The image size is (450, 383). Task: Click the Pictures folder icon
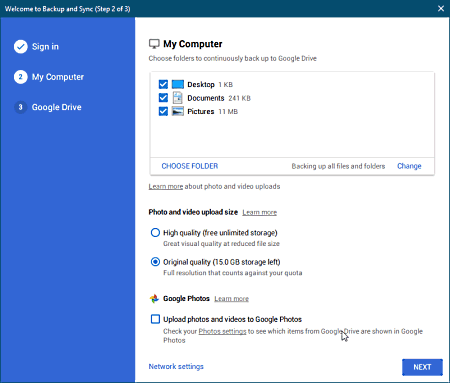coord(178,111)
